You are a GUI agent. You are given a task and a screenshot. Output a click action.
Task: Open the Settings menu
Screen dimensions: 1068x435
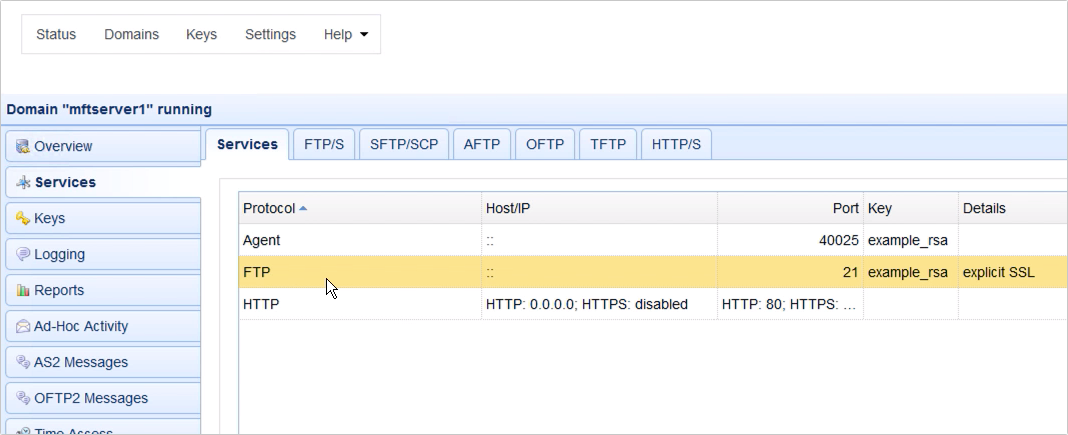270,35
